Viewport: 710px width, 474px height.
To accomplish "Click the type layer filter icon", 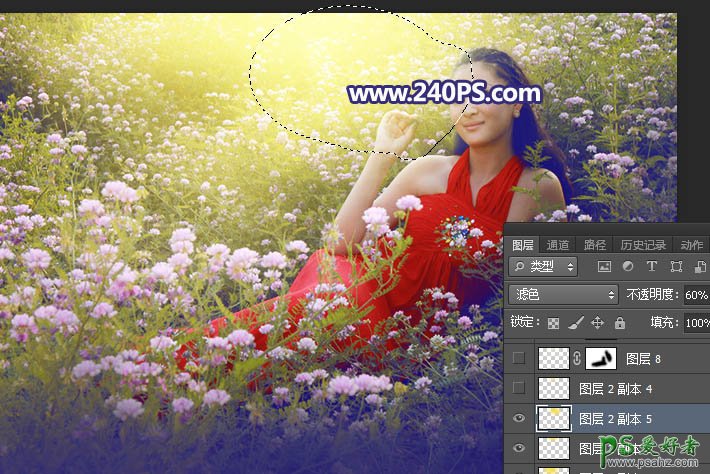I will pyautogui.click(x=652, y=267).
